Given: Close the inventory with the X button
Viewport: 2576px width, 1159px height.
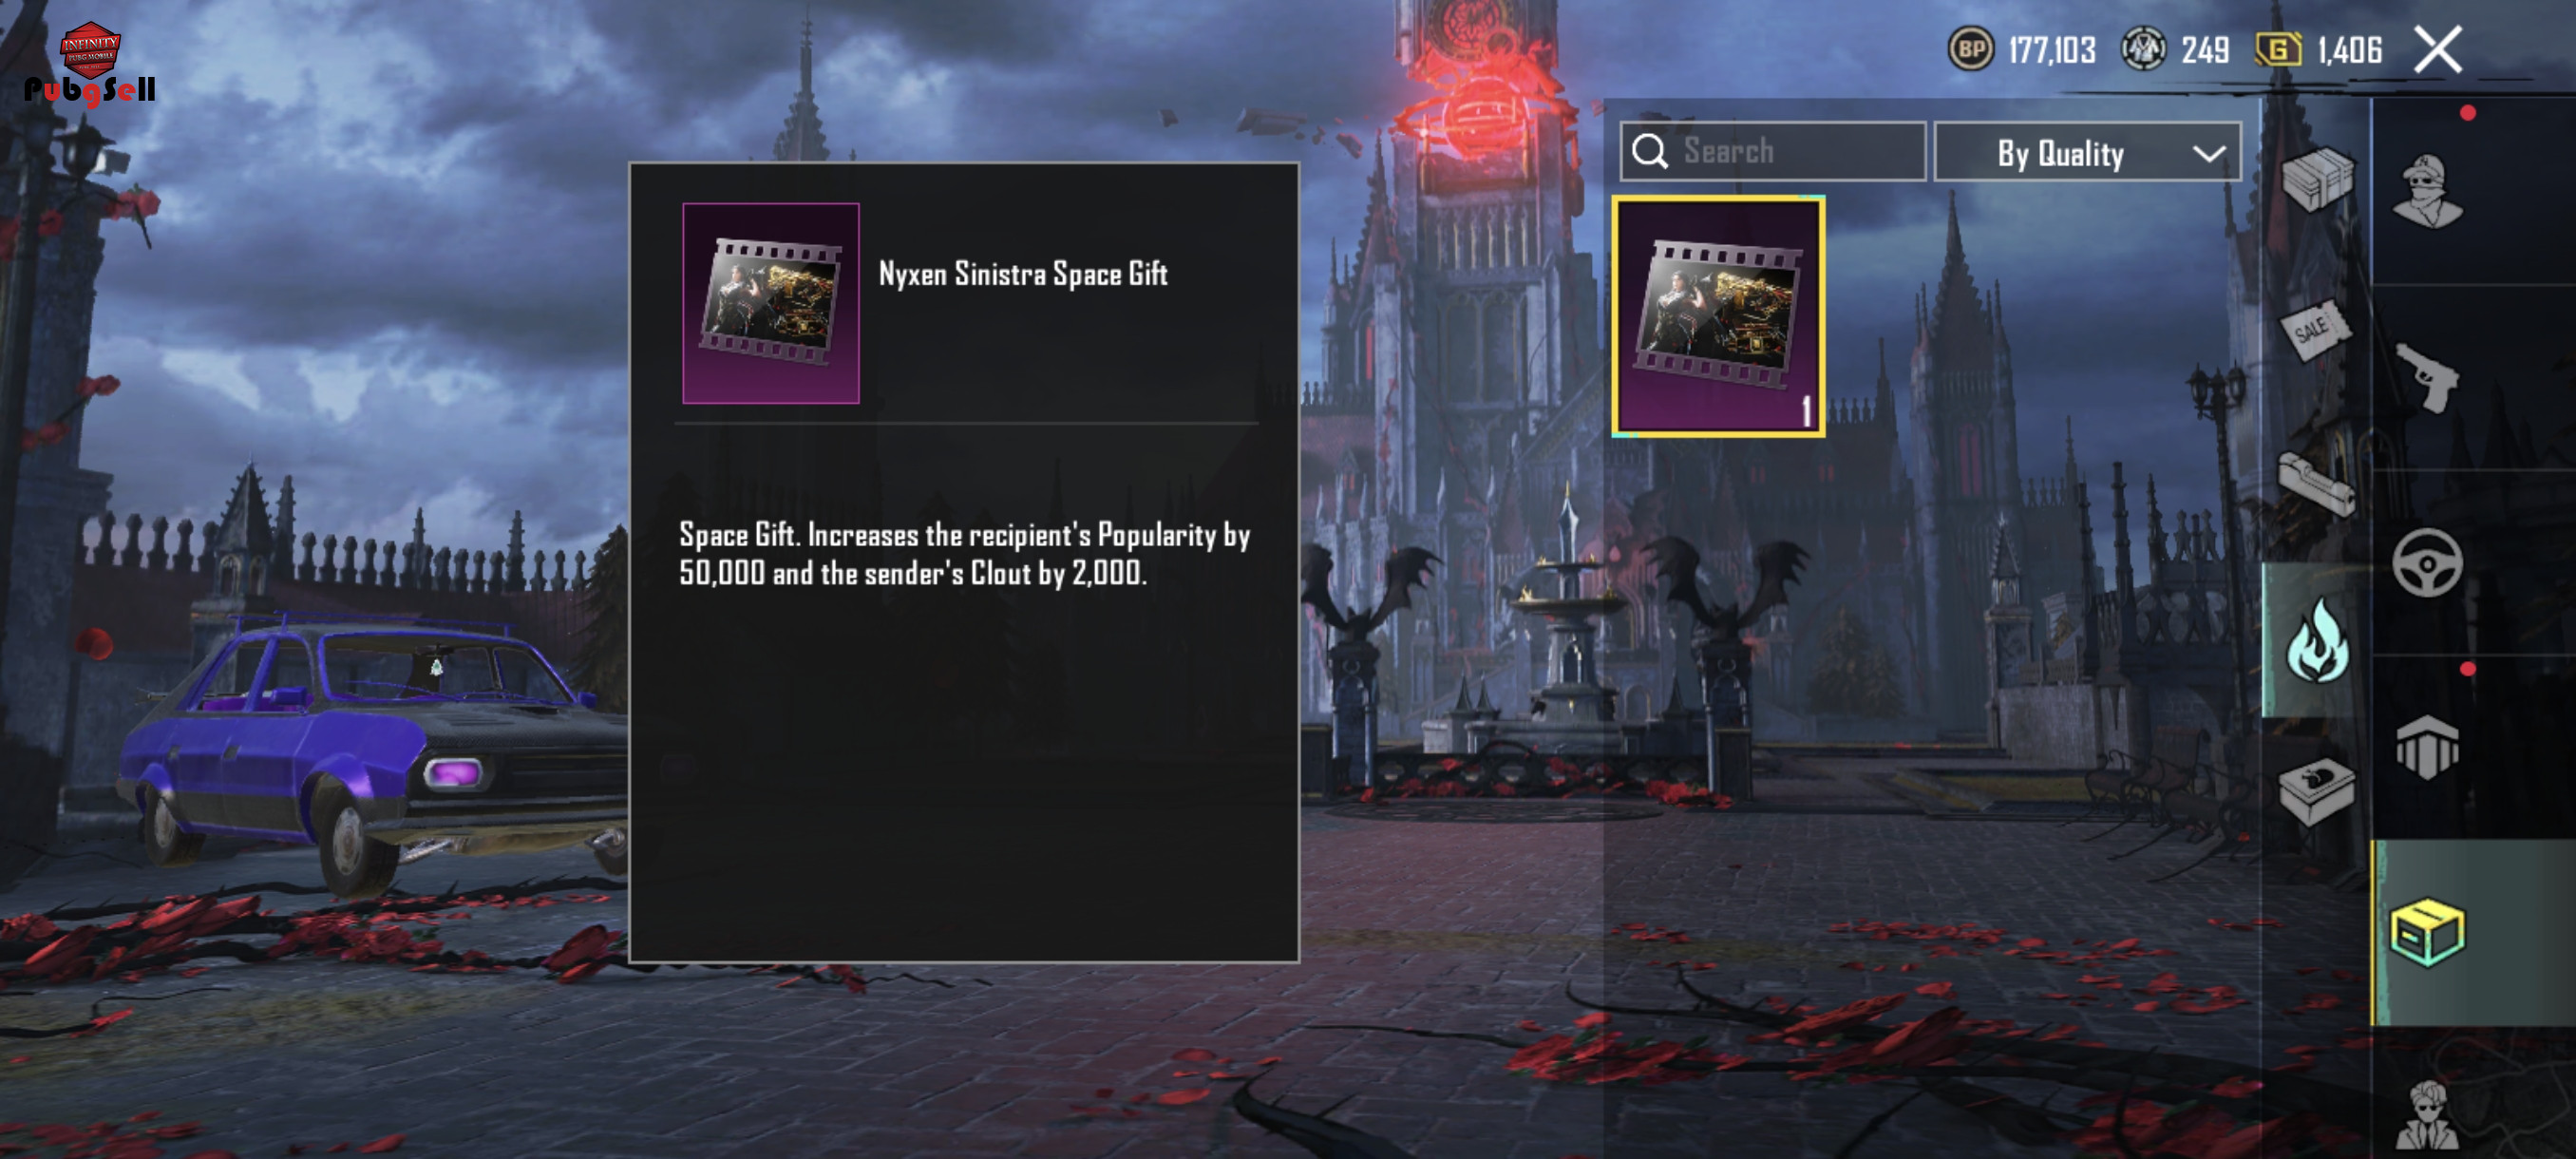Looking at the screenshot, I should 2437,50.
